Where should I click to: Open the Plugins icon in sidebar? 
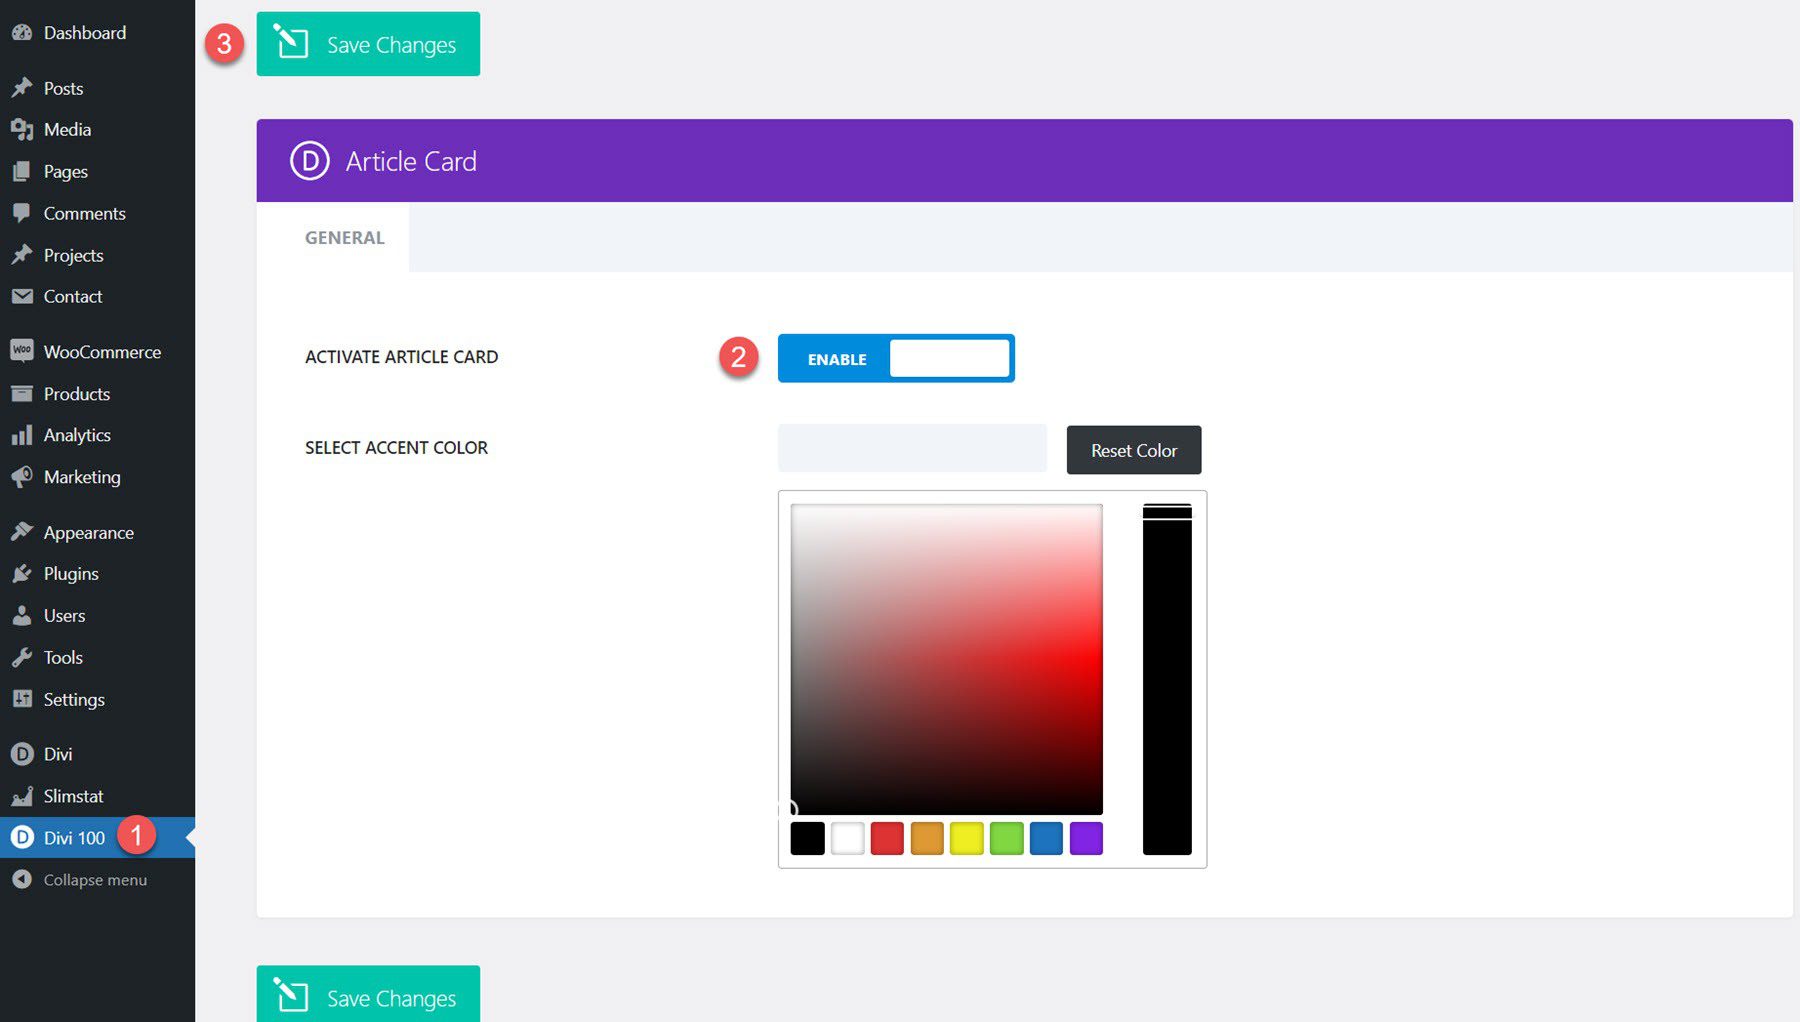pos(22,573)
